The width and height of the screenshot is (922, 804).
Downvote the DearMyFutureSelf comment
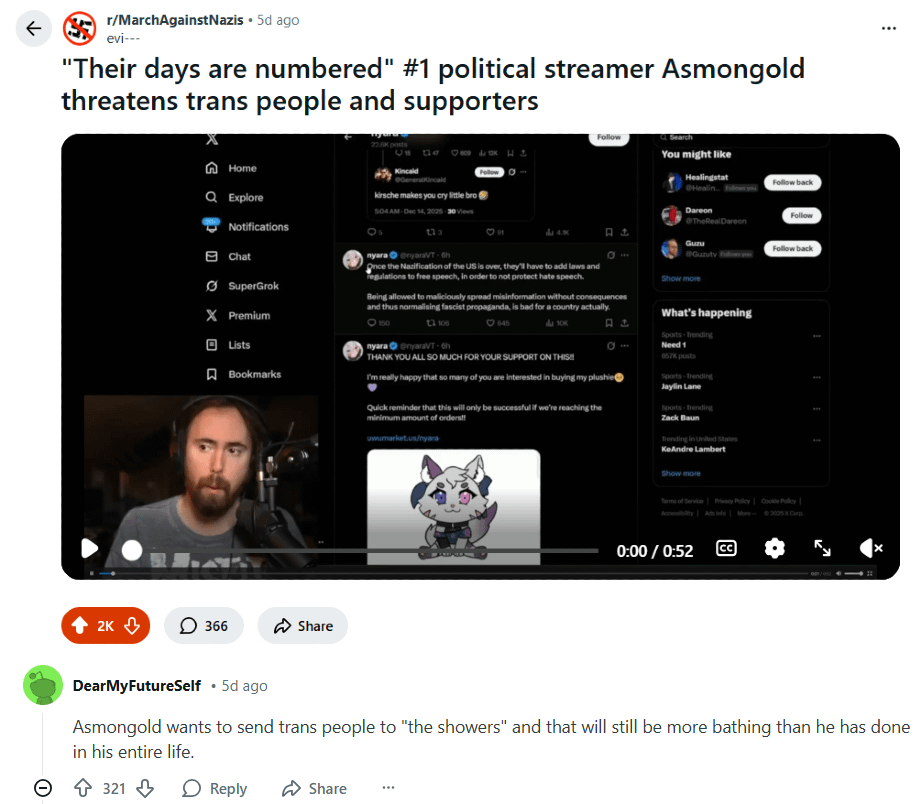pyautogui.click(x=145, y=788)
